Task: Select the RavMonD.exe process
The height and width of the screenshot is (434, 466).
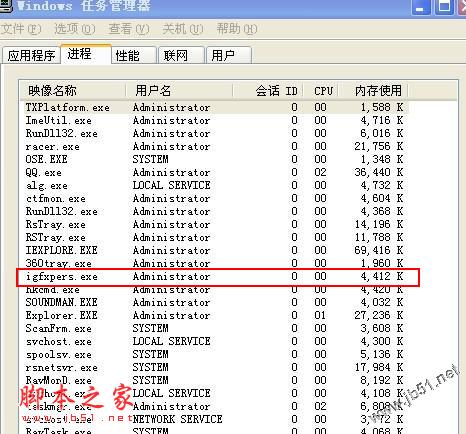Action: (x=214, y=380)
